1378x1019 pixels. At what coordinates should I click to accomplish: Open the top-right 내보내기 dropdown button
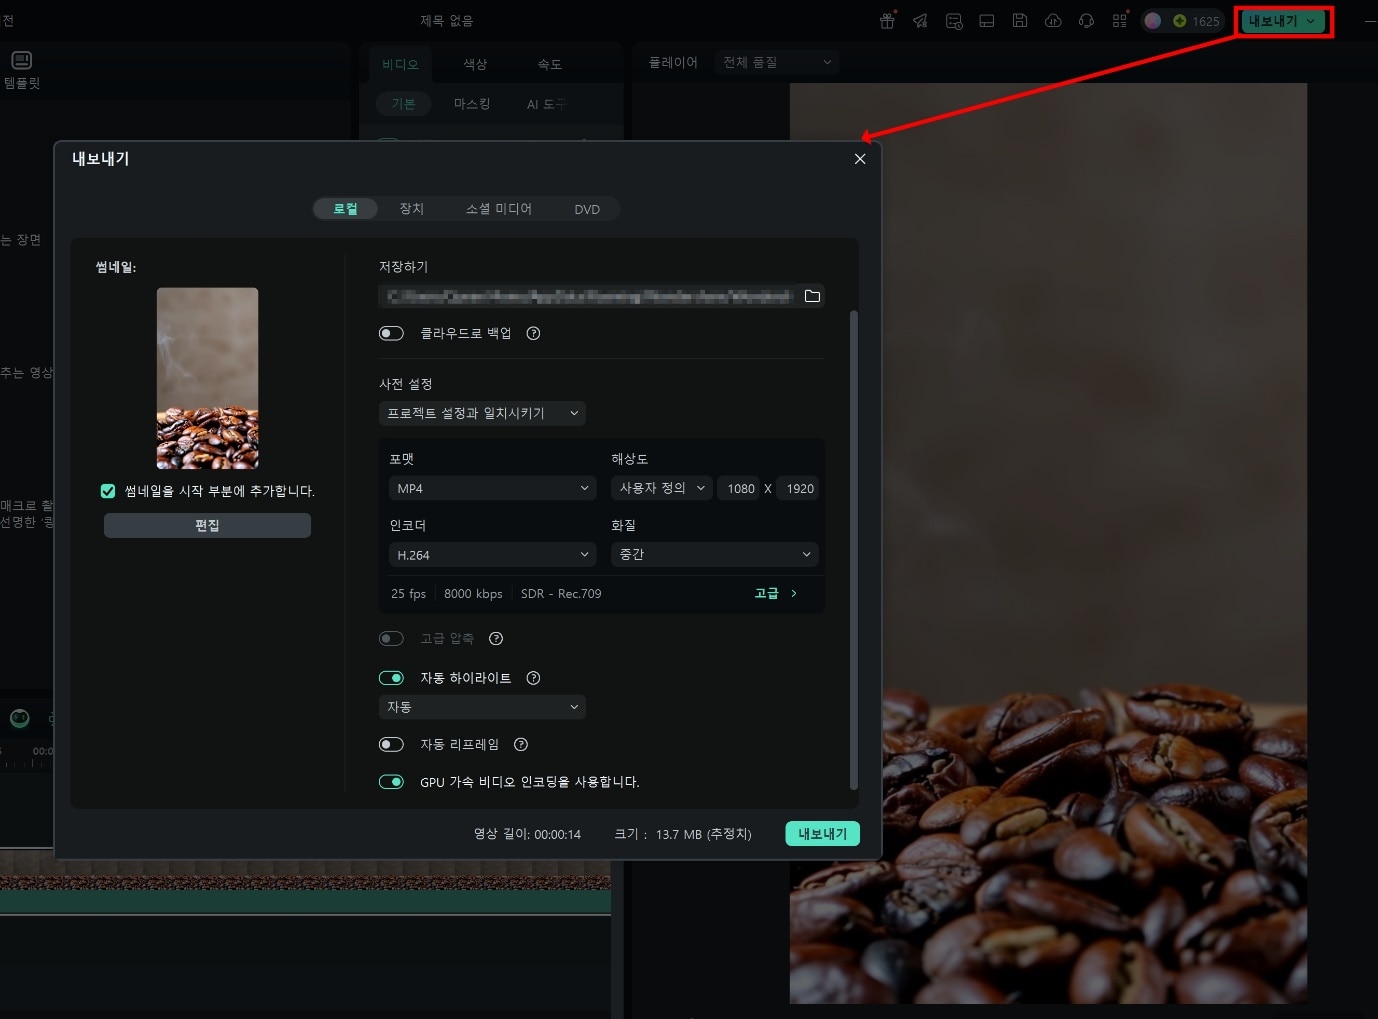1284,21
